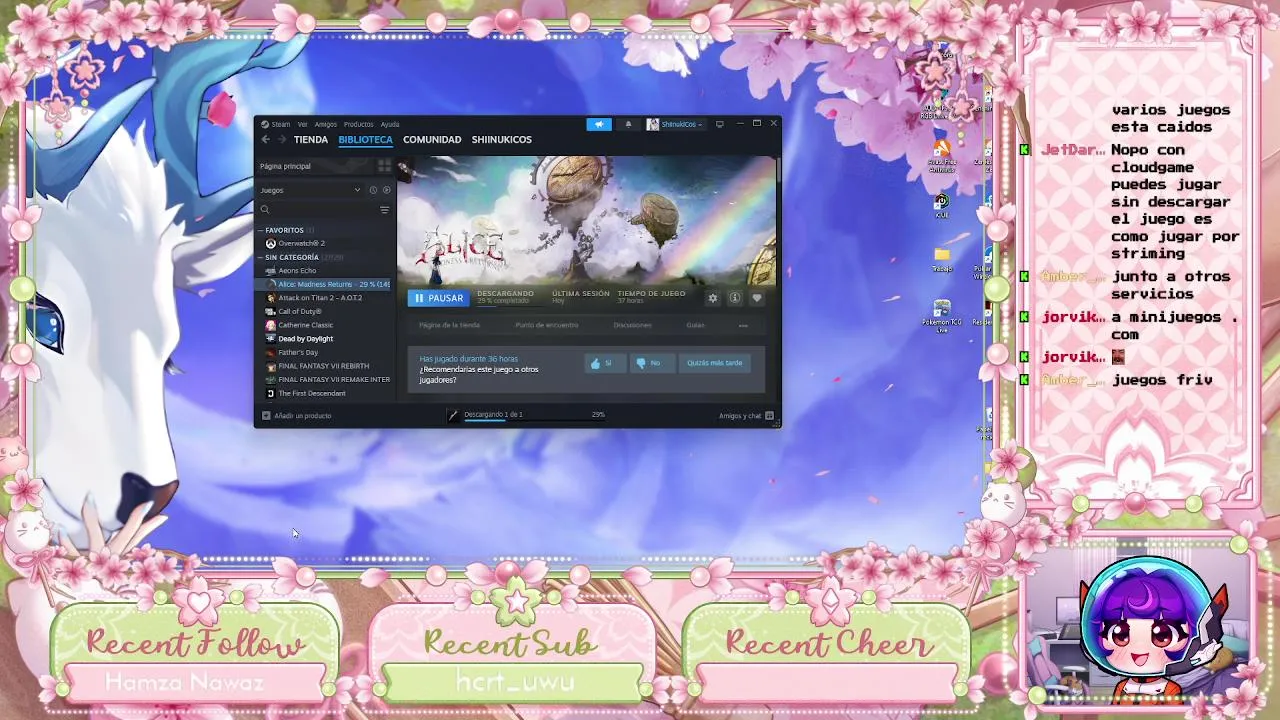Open the ShiinukiCos account dropdown
The height and width of the screenshot is (720, 1280).
pos(675,124)
